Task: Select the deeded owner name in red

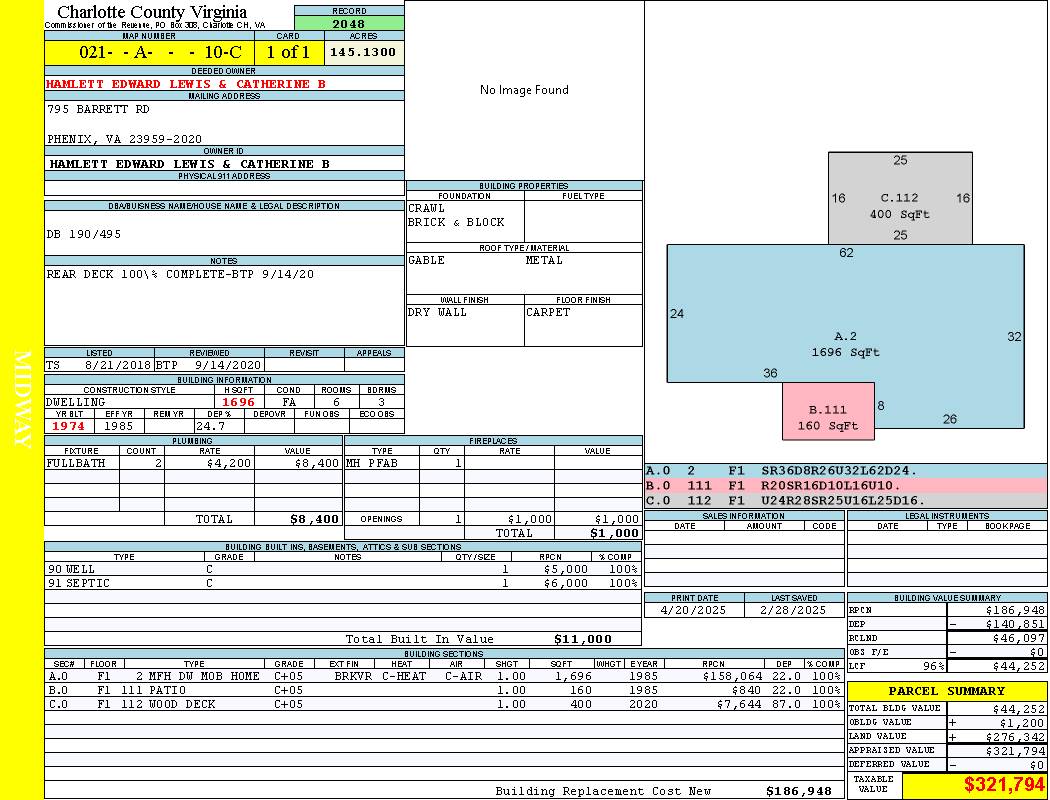Action: [x=185, y=84]
